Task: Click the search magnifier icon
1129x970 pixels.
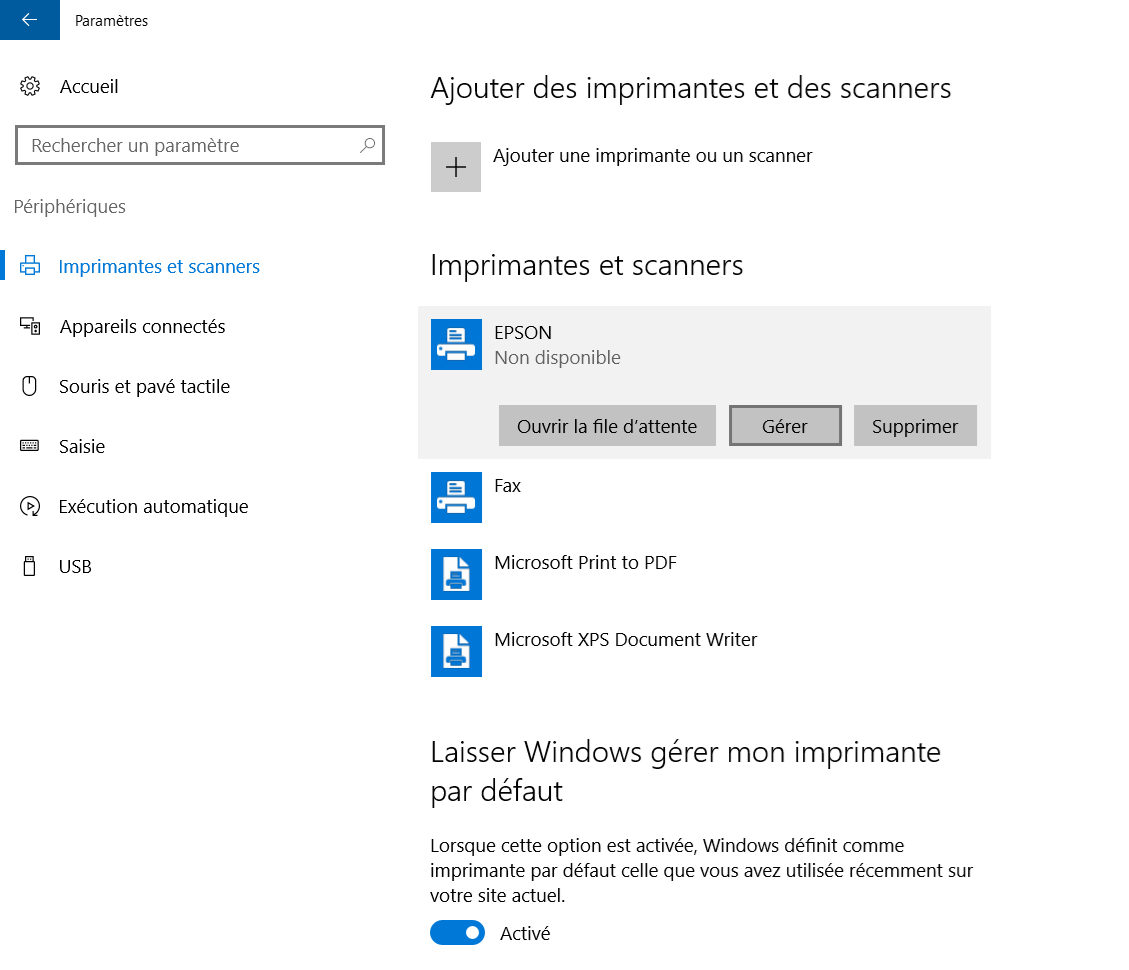Action: point(367,146)
